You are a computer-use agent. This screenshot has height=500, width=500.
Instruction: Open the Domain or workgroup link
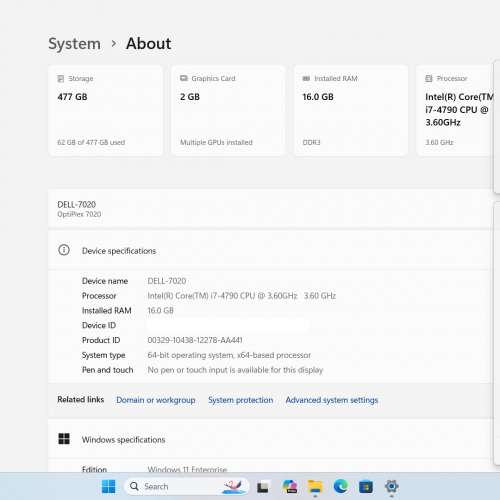point(156,400)
